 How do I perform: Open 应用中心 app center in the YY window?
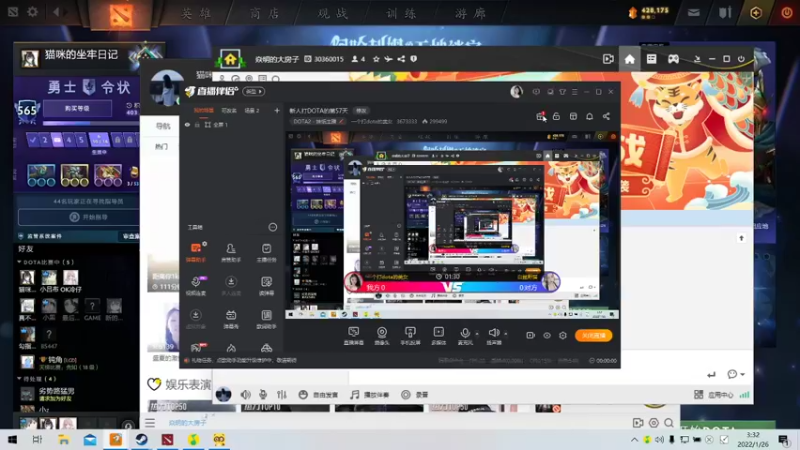point(715,395)
